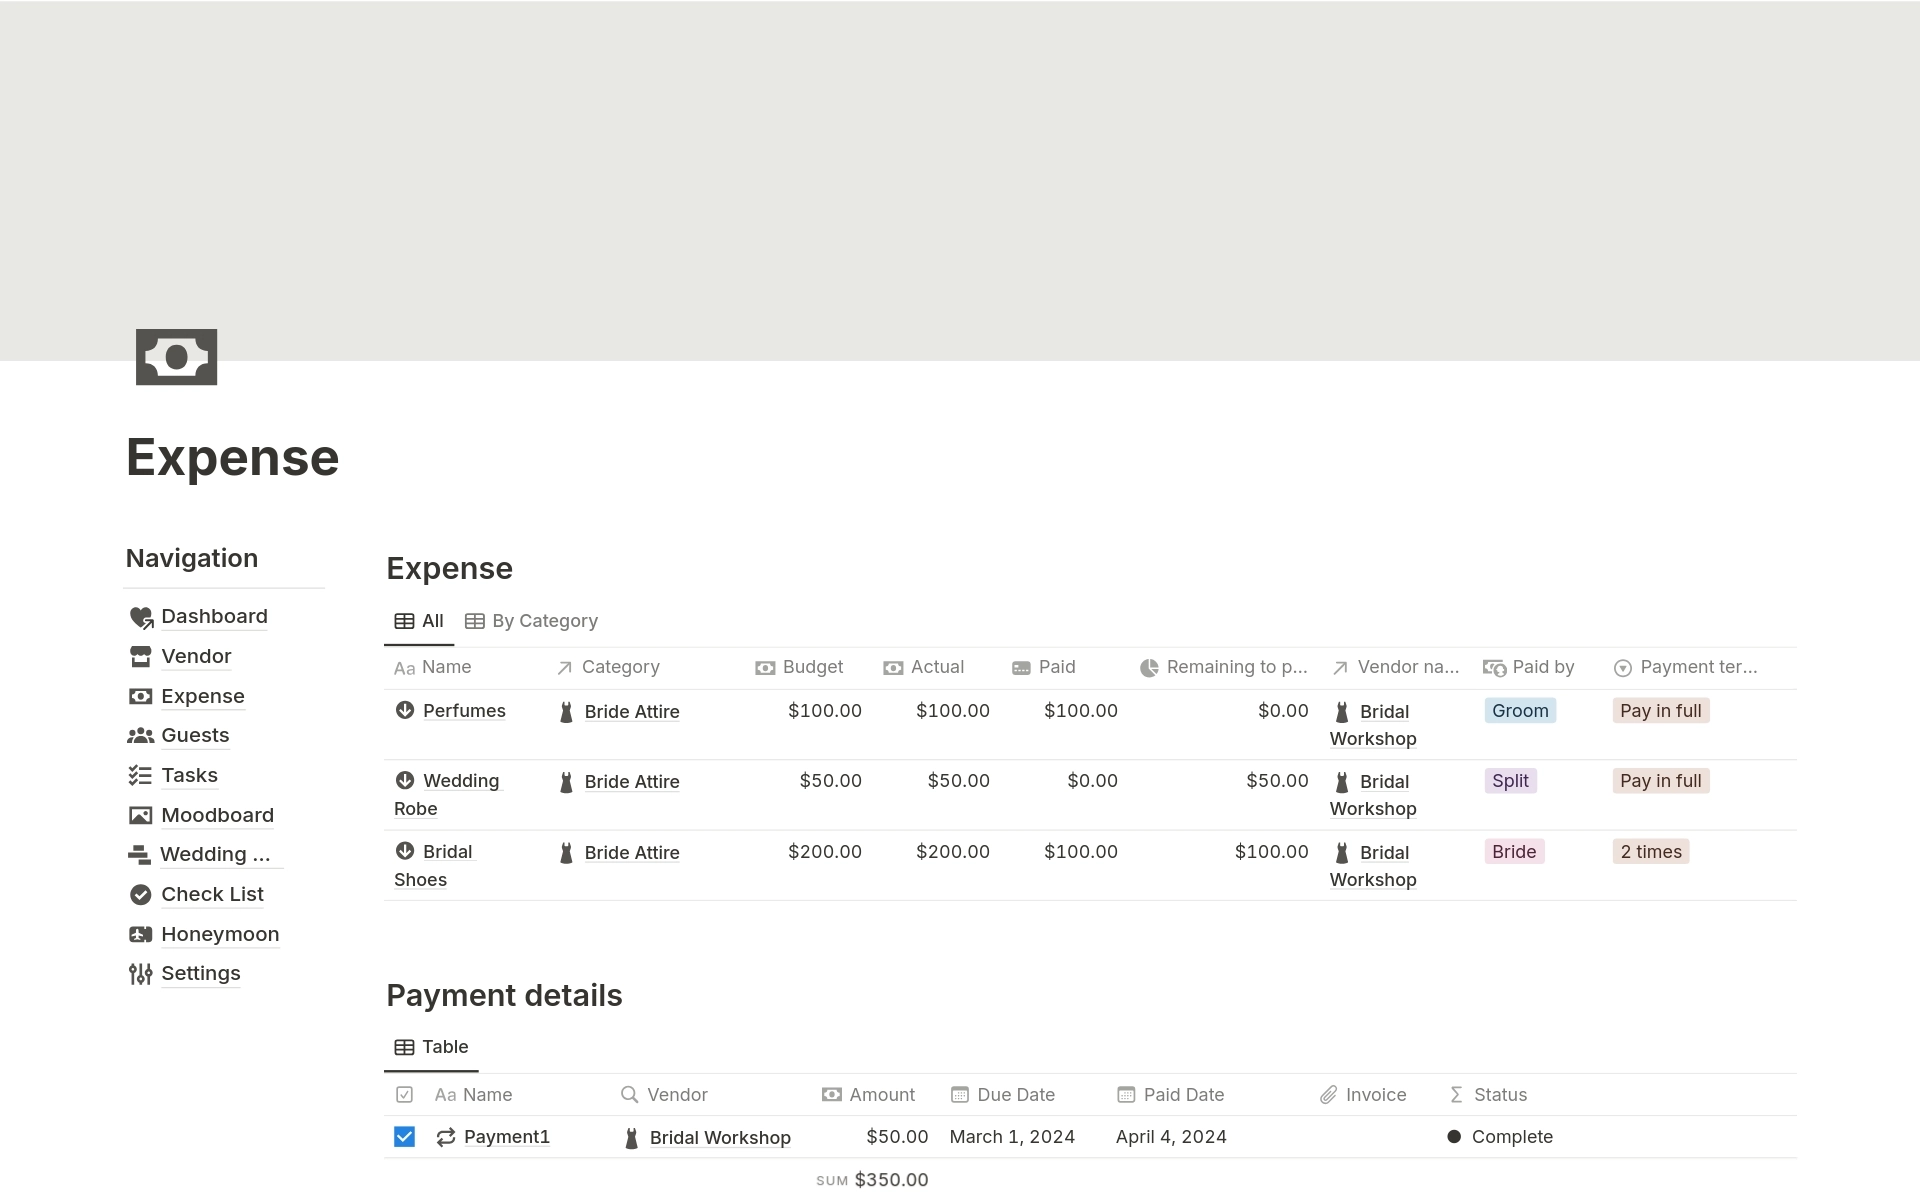Select the Table view tab in Payment details
The width and height of the screenshot is (1920, 1199).
(431, 1047)
